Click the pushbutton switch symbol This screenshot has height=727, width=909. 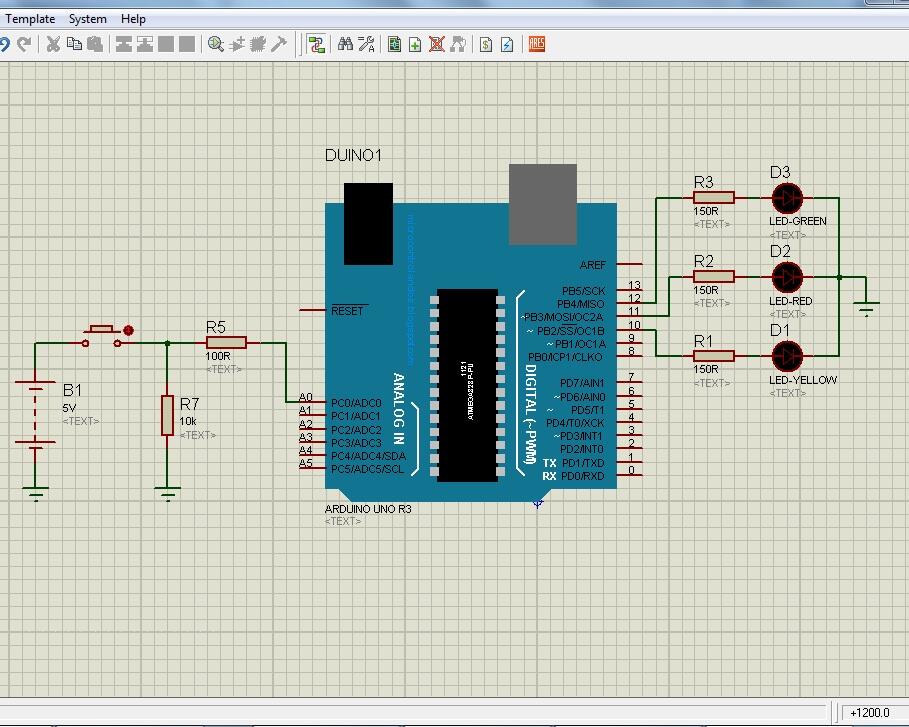click(101, 336)
